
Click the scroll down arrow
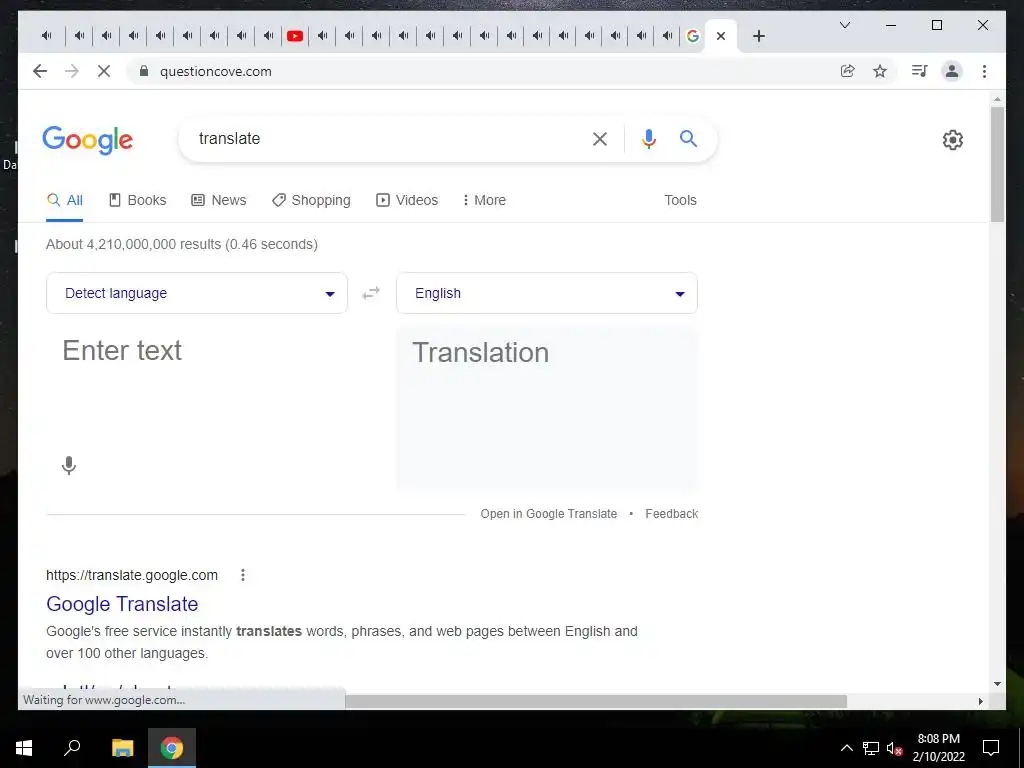coord(997,684)
